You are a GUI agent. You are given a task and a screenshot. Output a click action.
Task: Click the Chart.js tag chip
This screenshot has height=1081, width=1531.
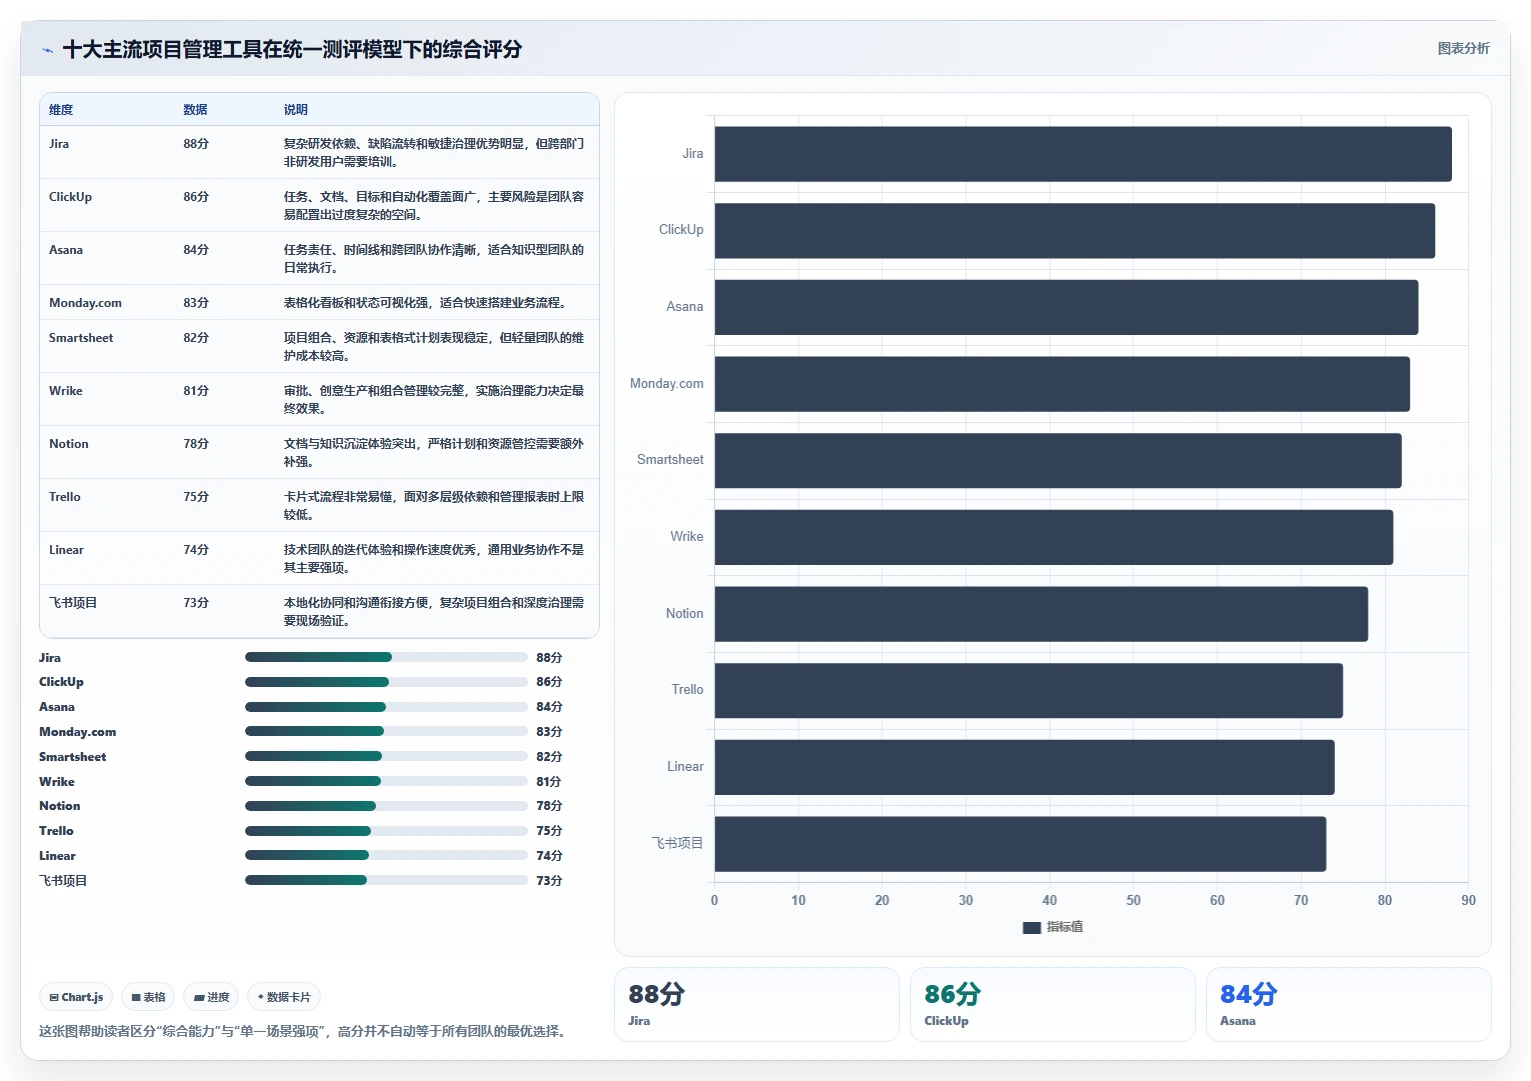tap(76, 997)
